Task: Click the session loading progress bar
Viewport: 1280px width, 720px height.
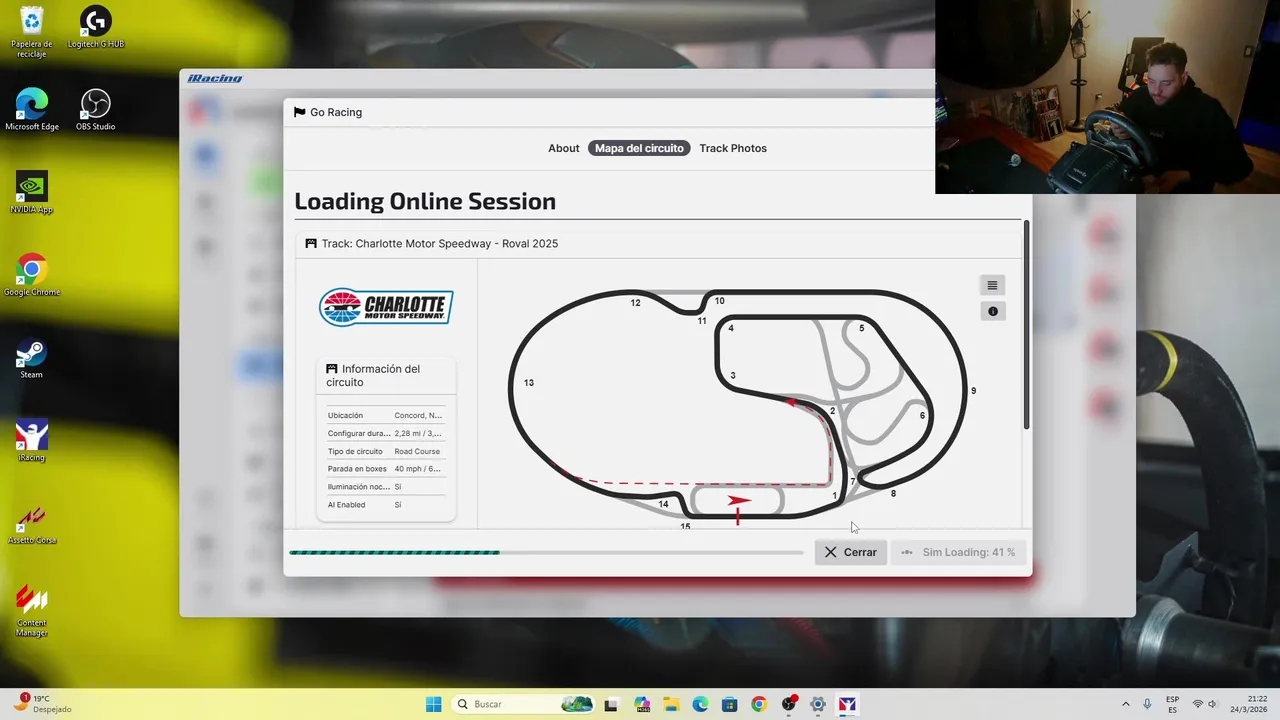Action: click(546, 552)
